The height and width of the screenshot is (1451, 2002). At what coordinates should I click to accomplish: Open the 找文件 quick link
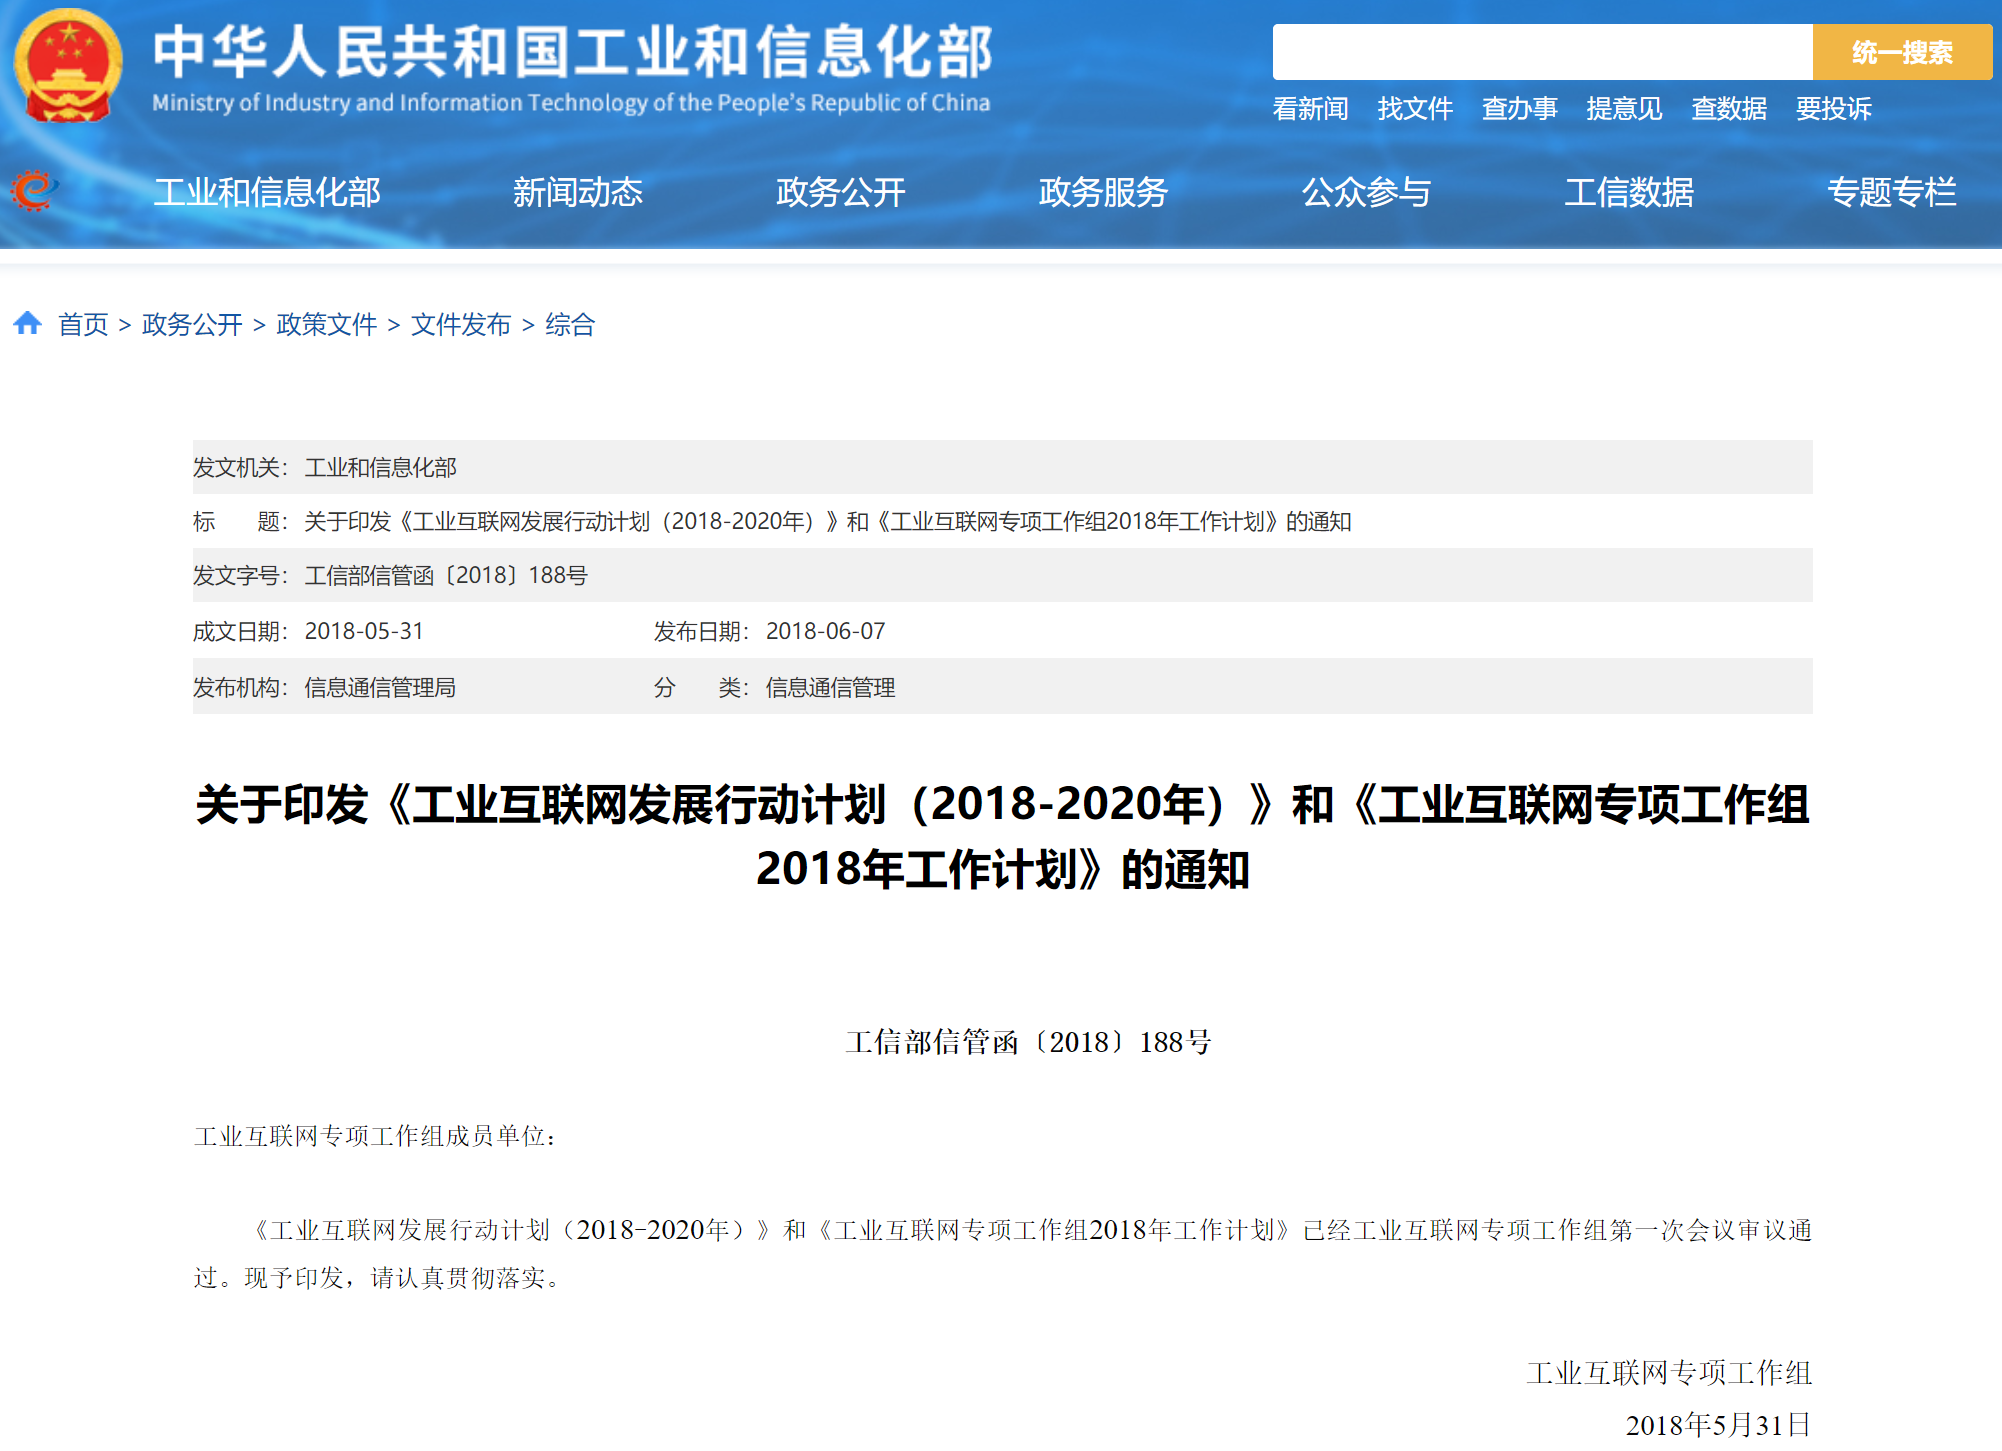pos(1415,108)
